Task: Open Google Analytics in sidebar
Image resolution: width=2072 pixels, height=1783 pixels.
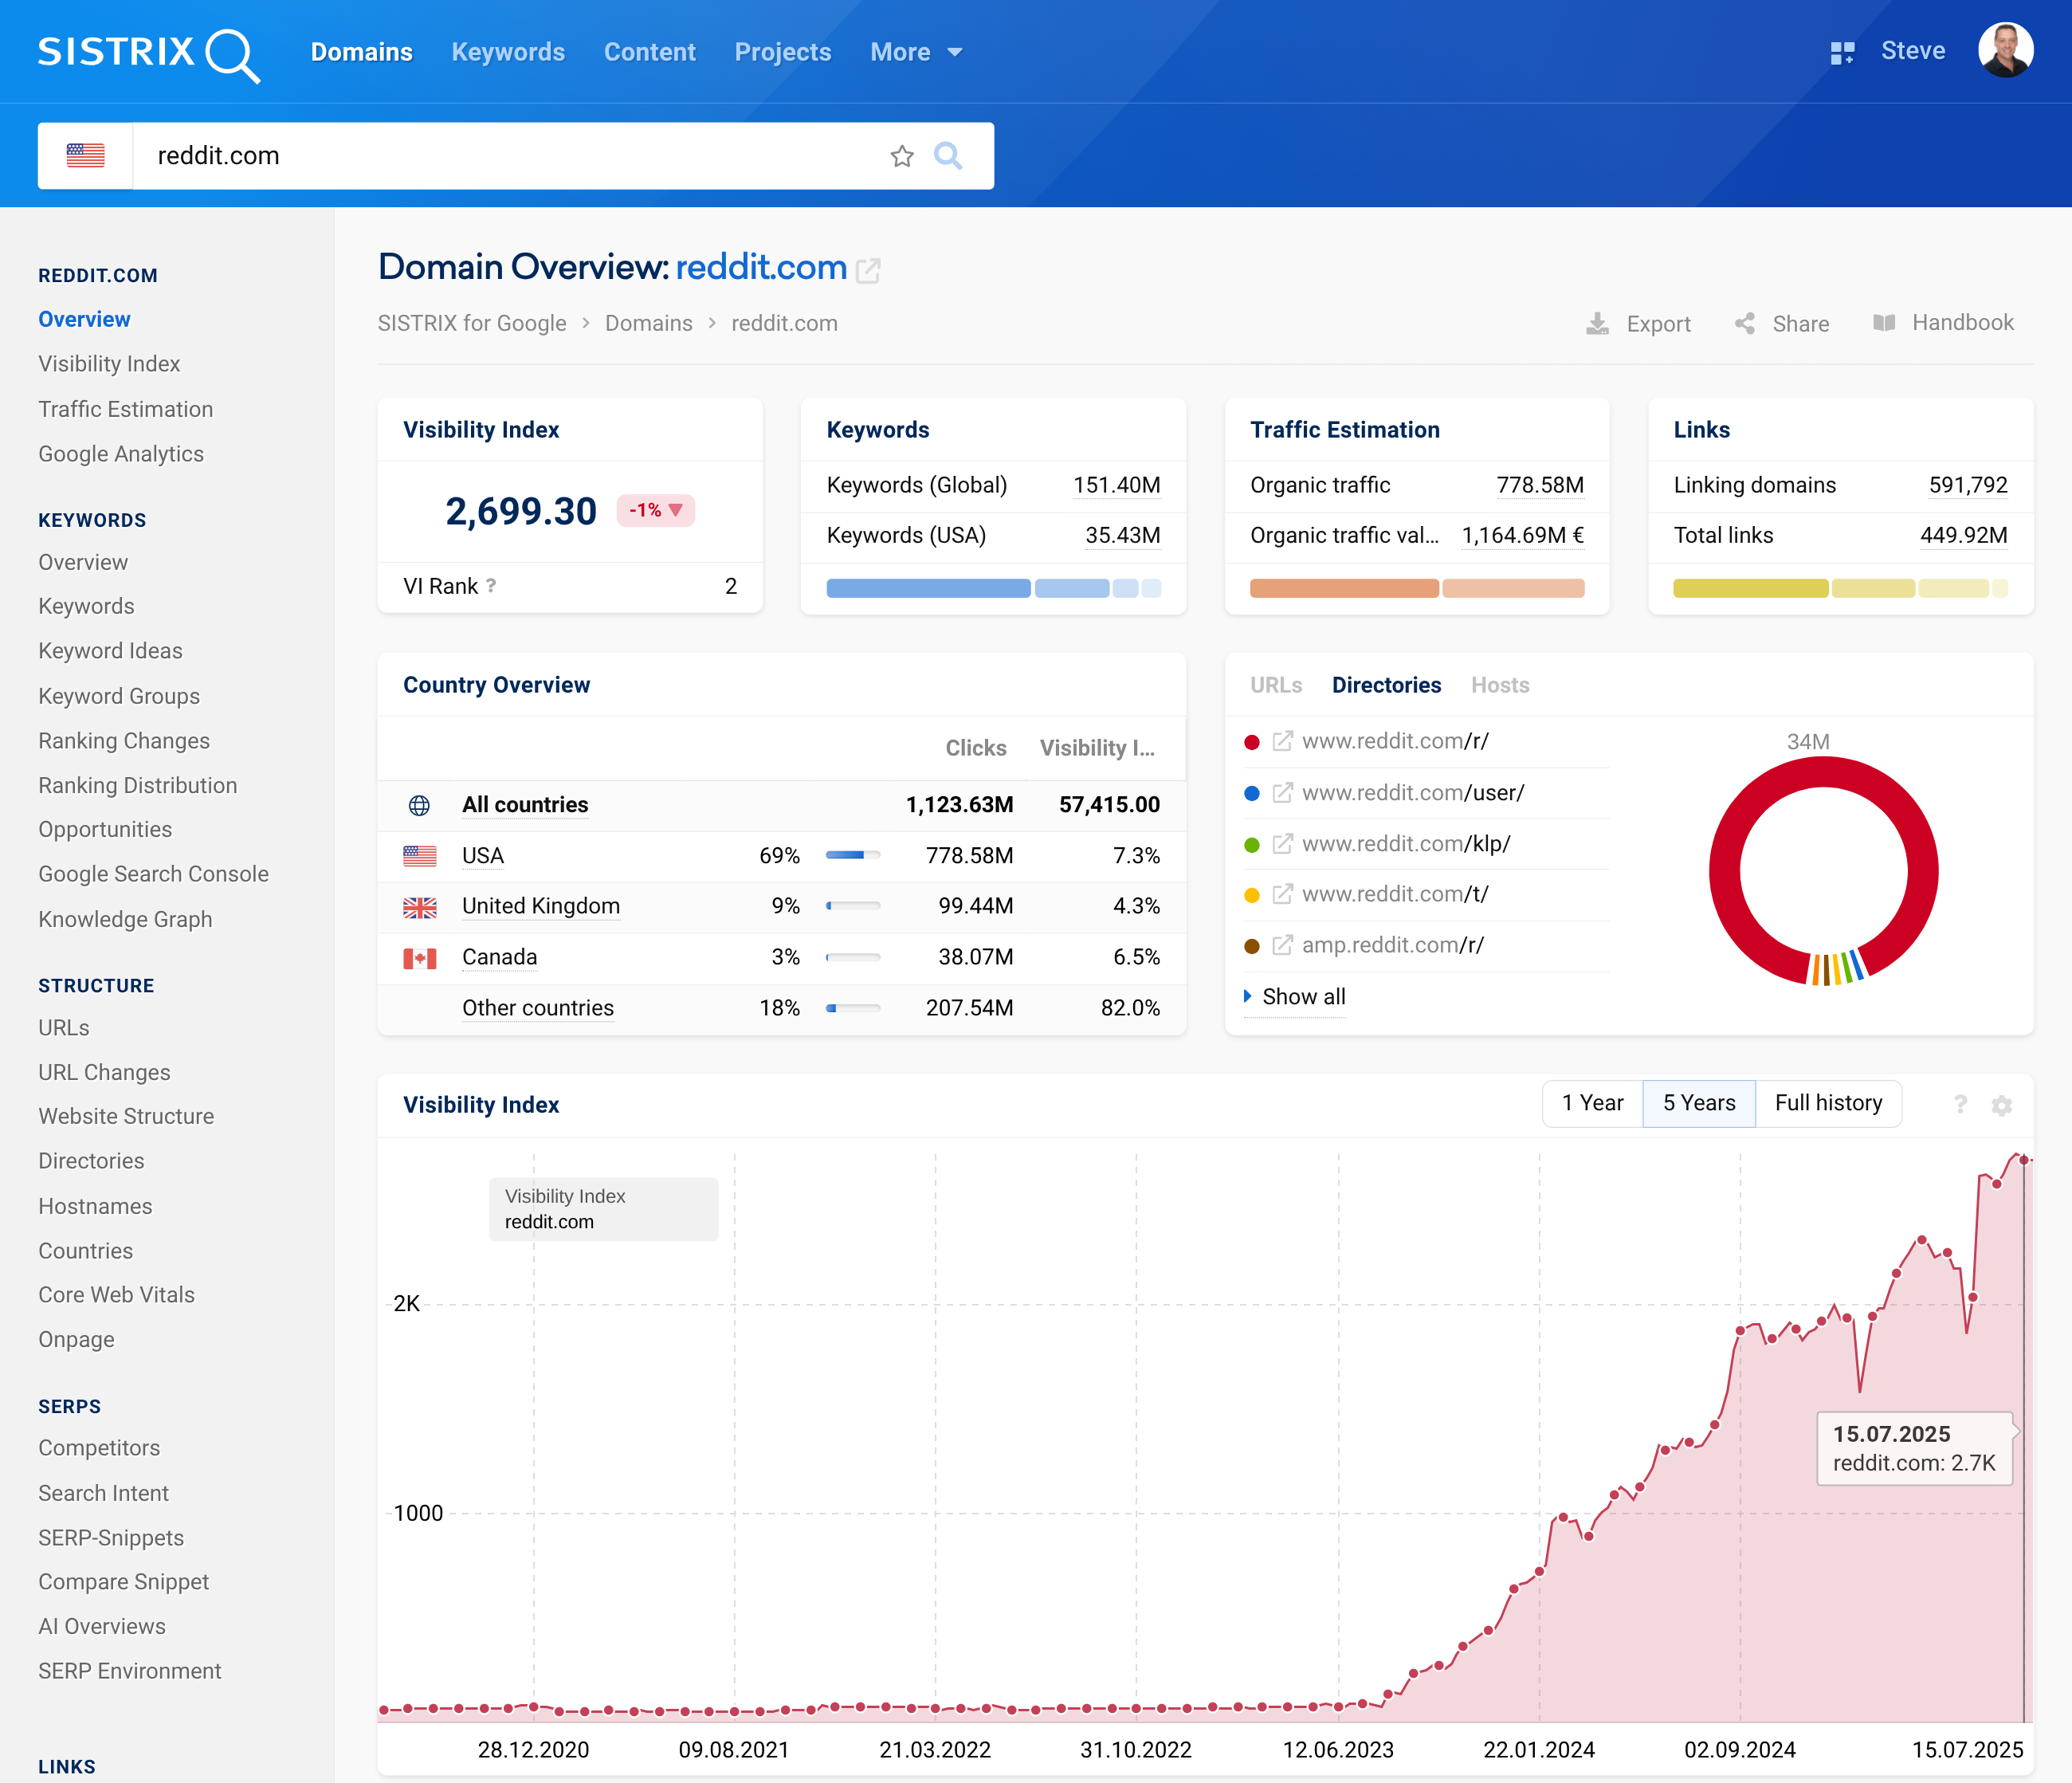Action: click(121, 454)
